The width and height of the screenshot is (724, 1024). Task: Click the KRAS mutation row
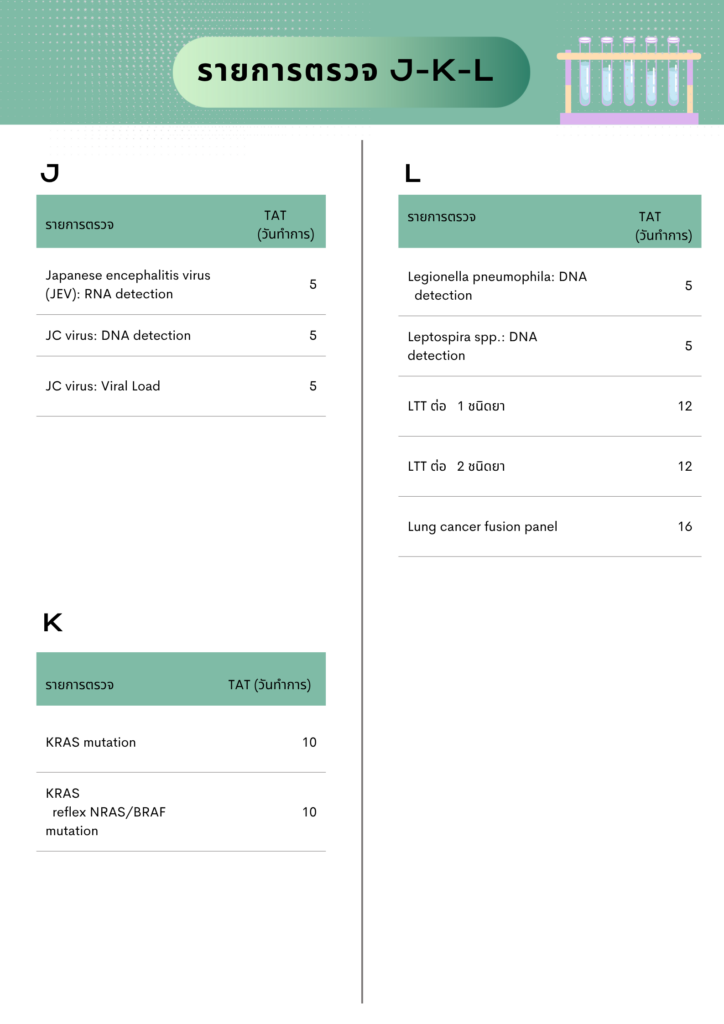181,742
